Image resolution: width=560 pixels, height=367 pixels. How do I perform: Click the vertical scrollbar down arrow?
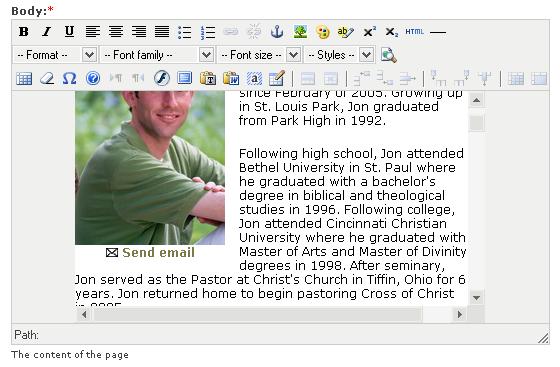pos(476,298)
